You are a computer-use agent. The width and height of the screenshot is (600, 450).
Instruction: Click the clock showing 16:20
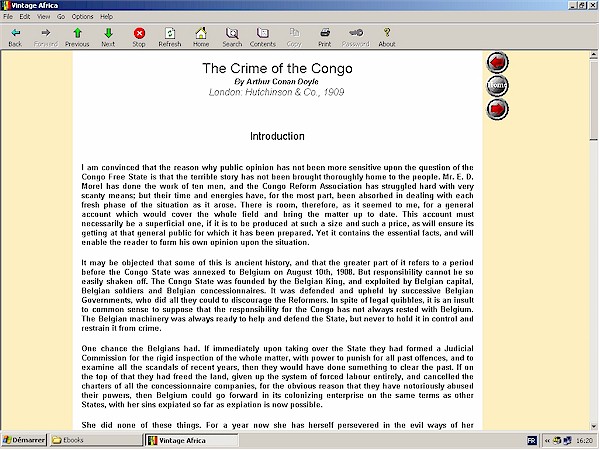584,440
